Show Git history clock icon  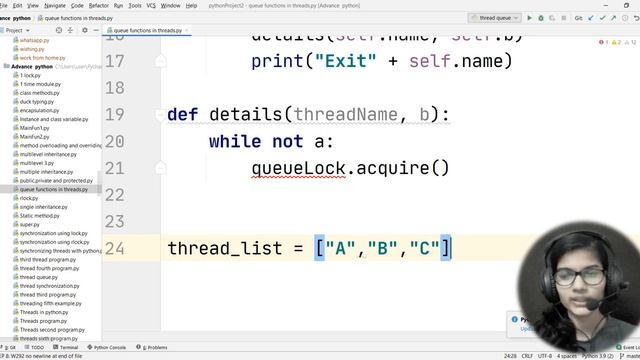625,18
